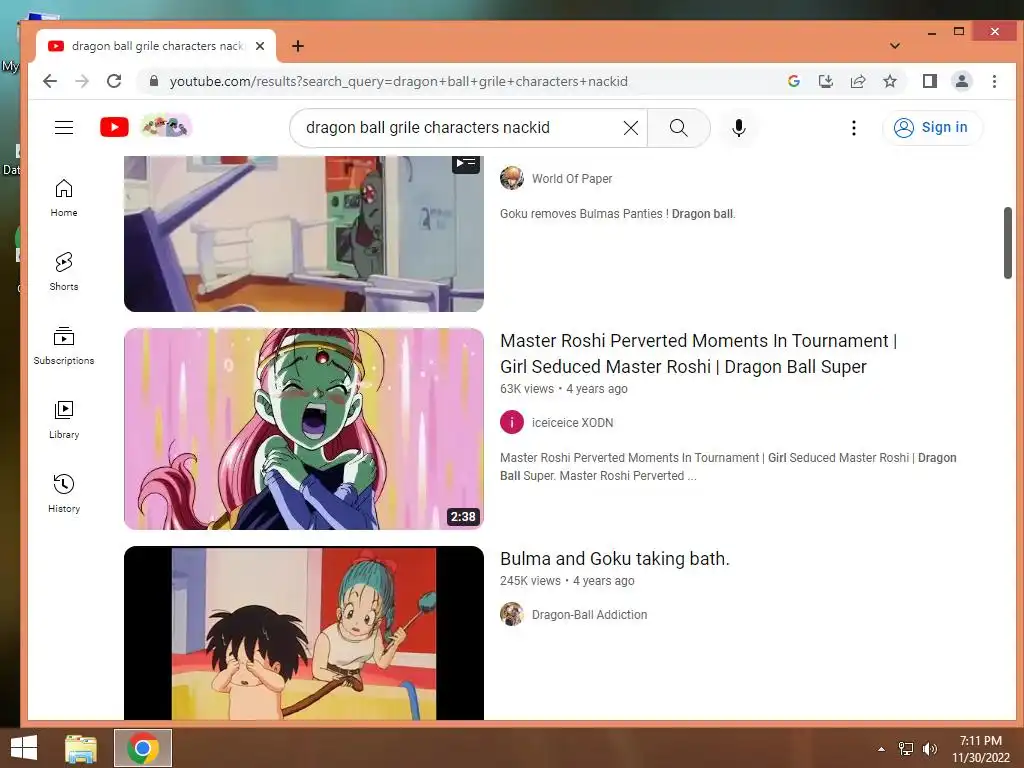The width and height of the screenshot is (1024, 768).
Task: Open the Dragon-Ball Addiction channel avatar
Action: tap(512, 615)
